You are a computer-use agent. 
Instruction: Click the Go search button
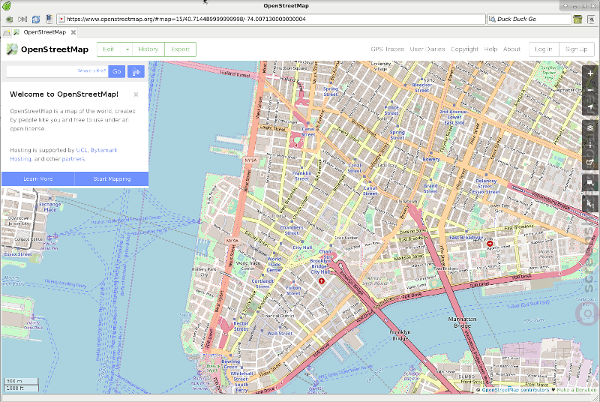[x=117, y=72]
